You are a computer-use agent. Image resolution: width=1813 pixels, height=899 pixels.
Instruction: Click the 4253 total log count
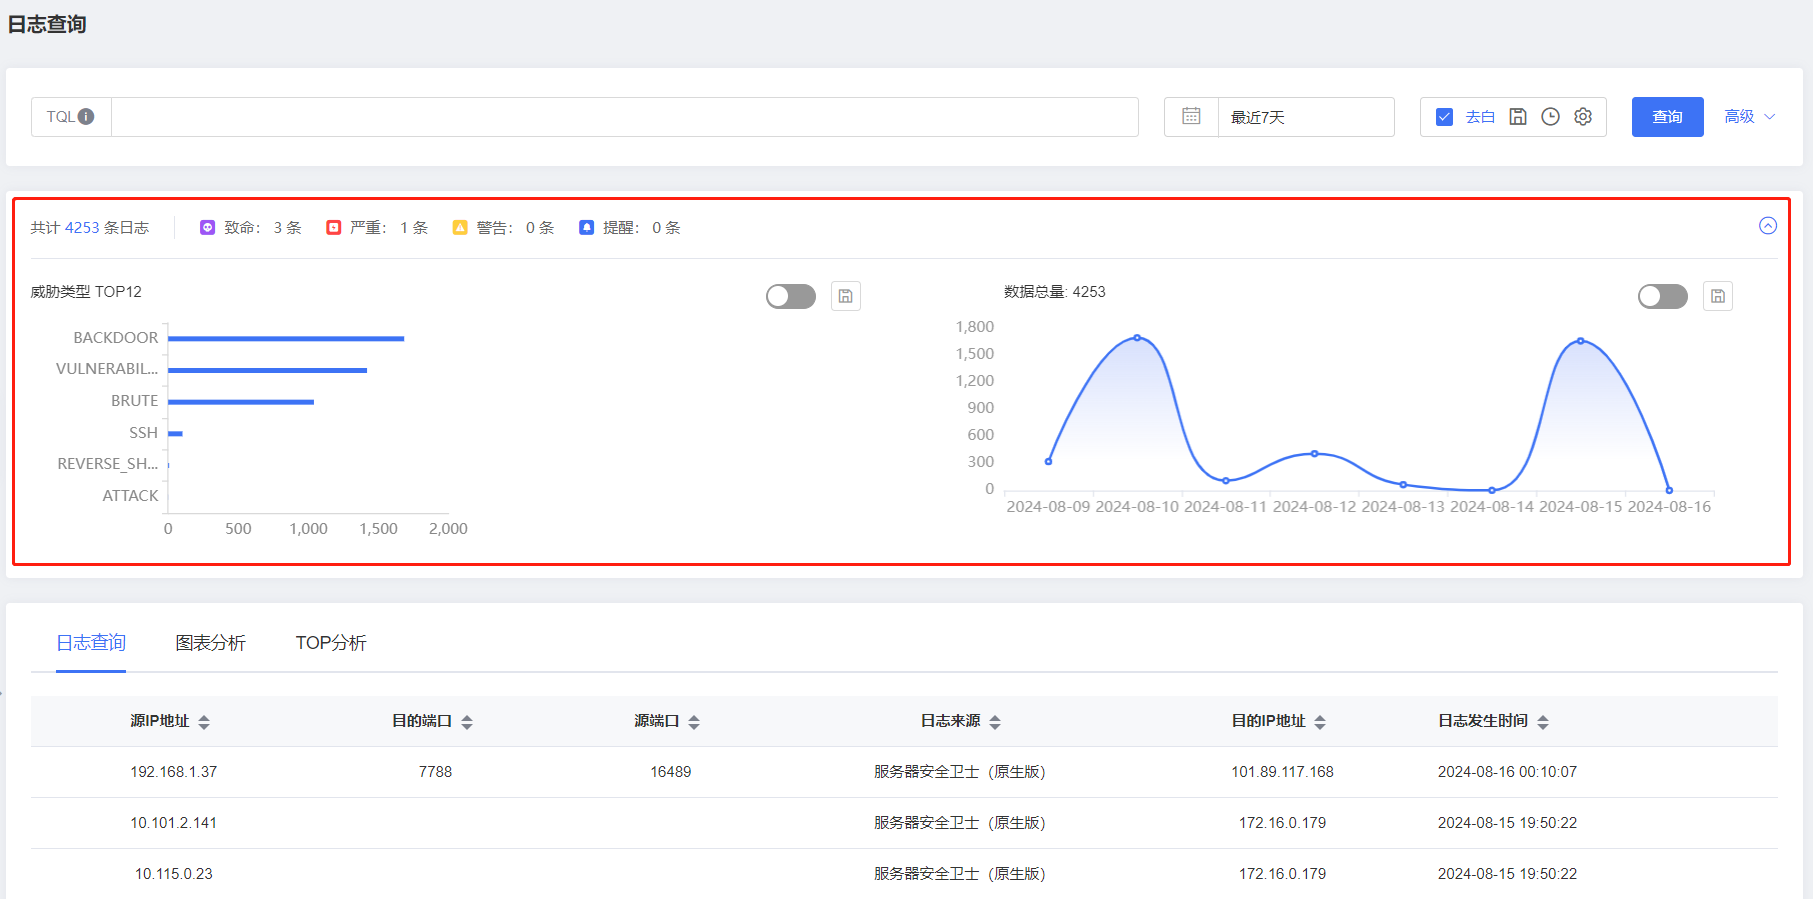pos(82,228)
